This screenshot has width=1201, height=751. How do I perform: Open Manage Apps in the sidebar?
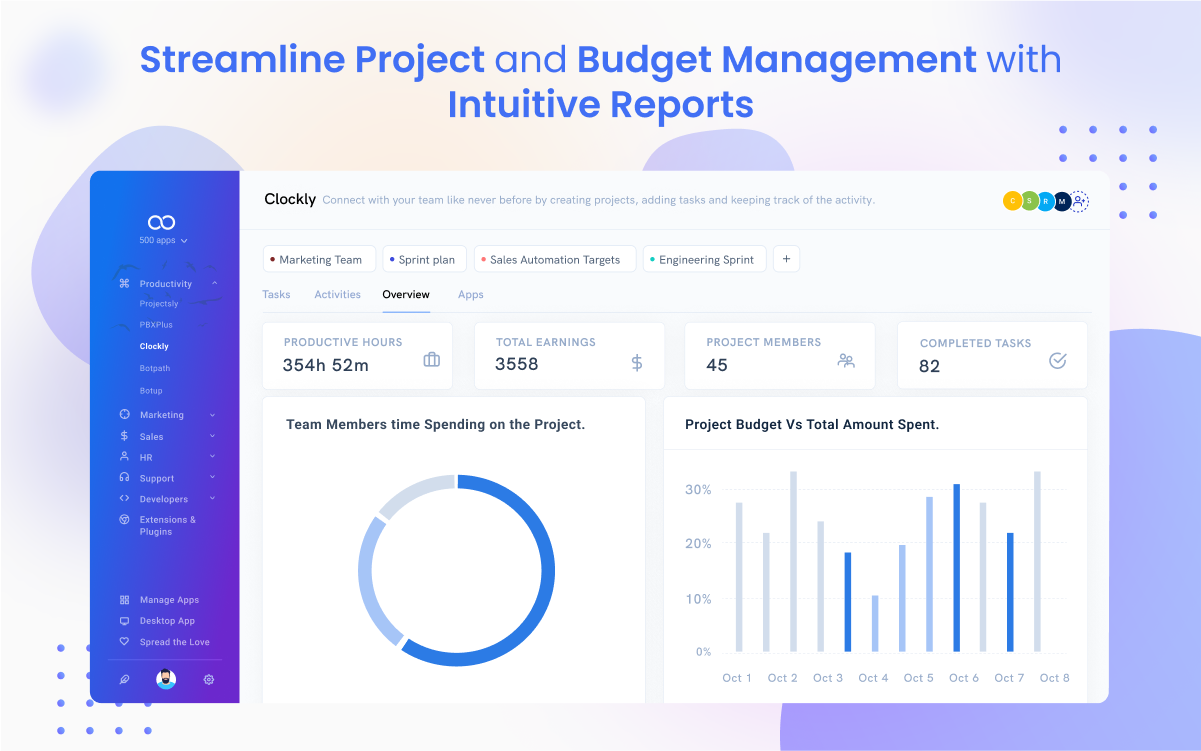168,600
